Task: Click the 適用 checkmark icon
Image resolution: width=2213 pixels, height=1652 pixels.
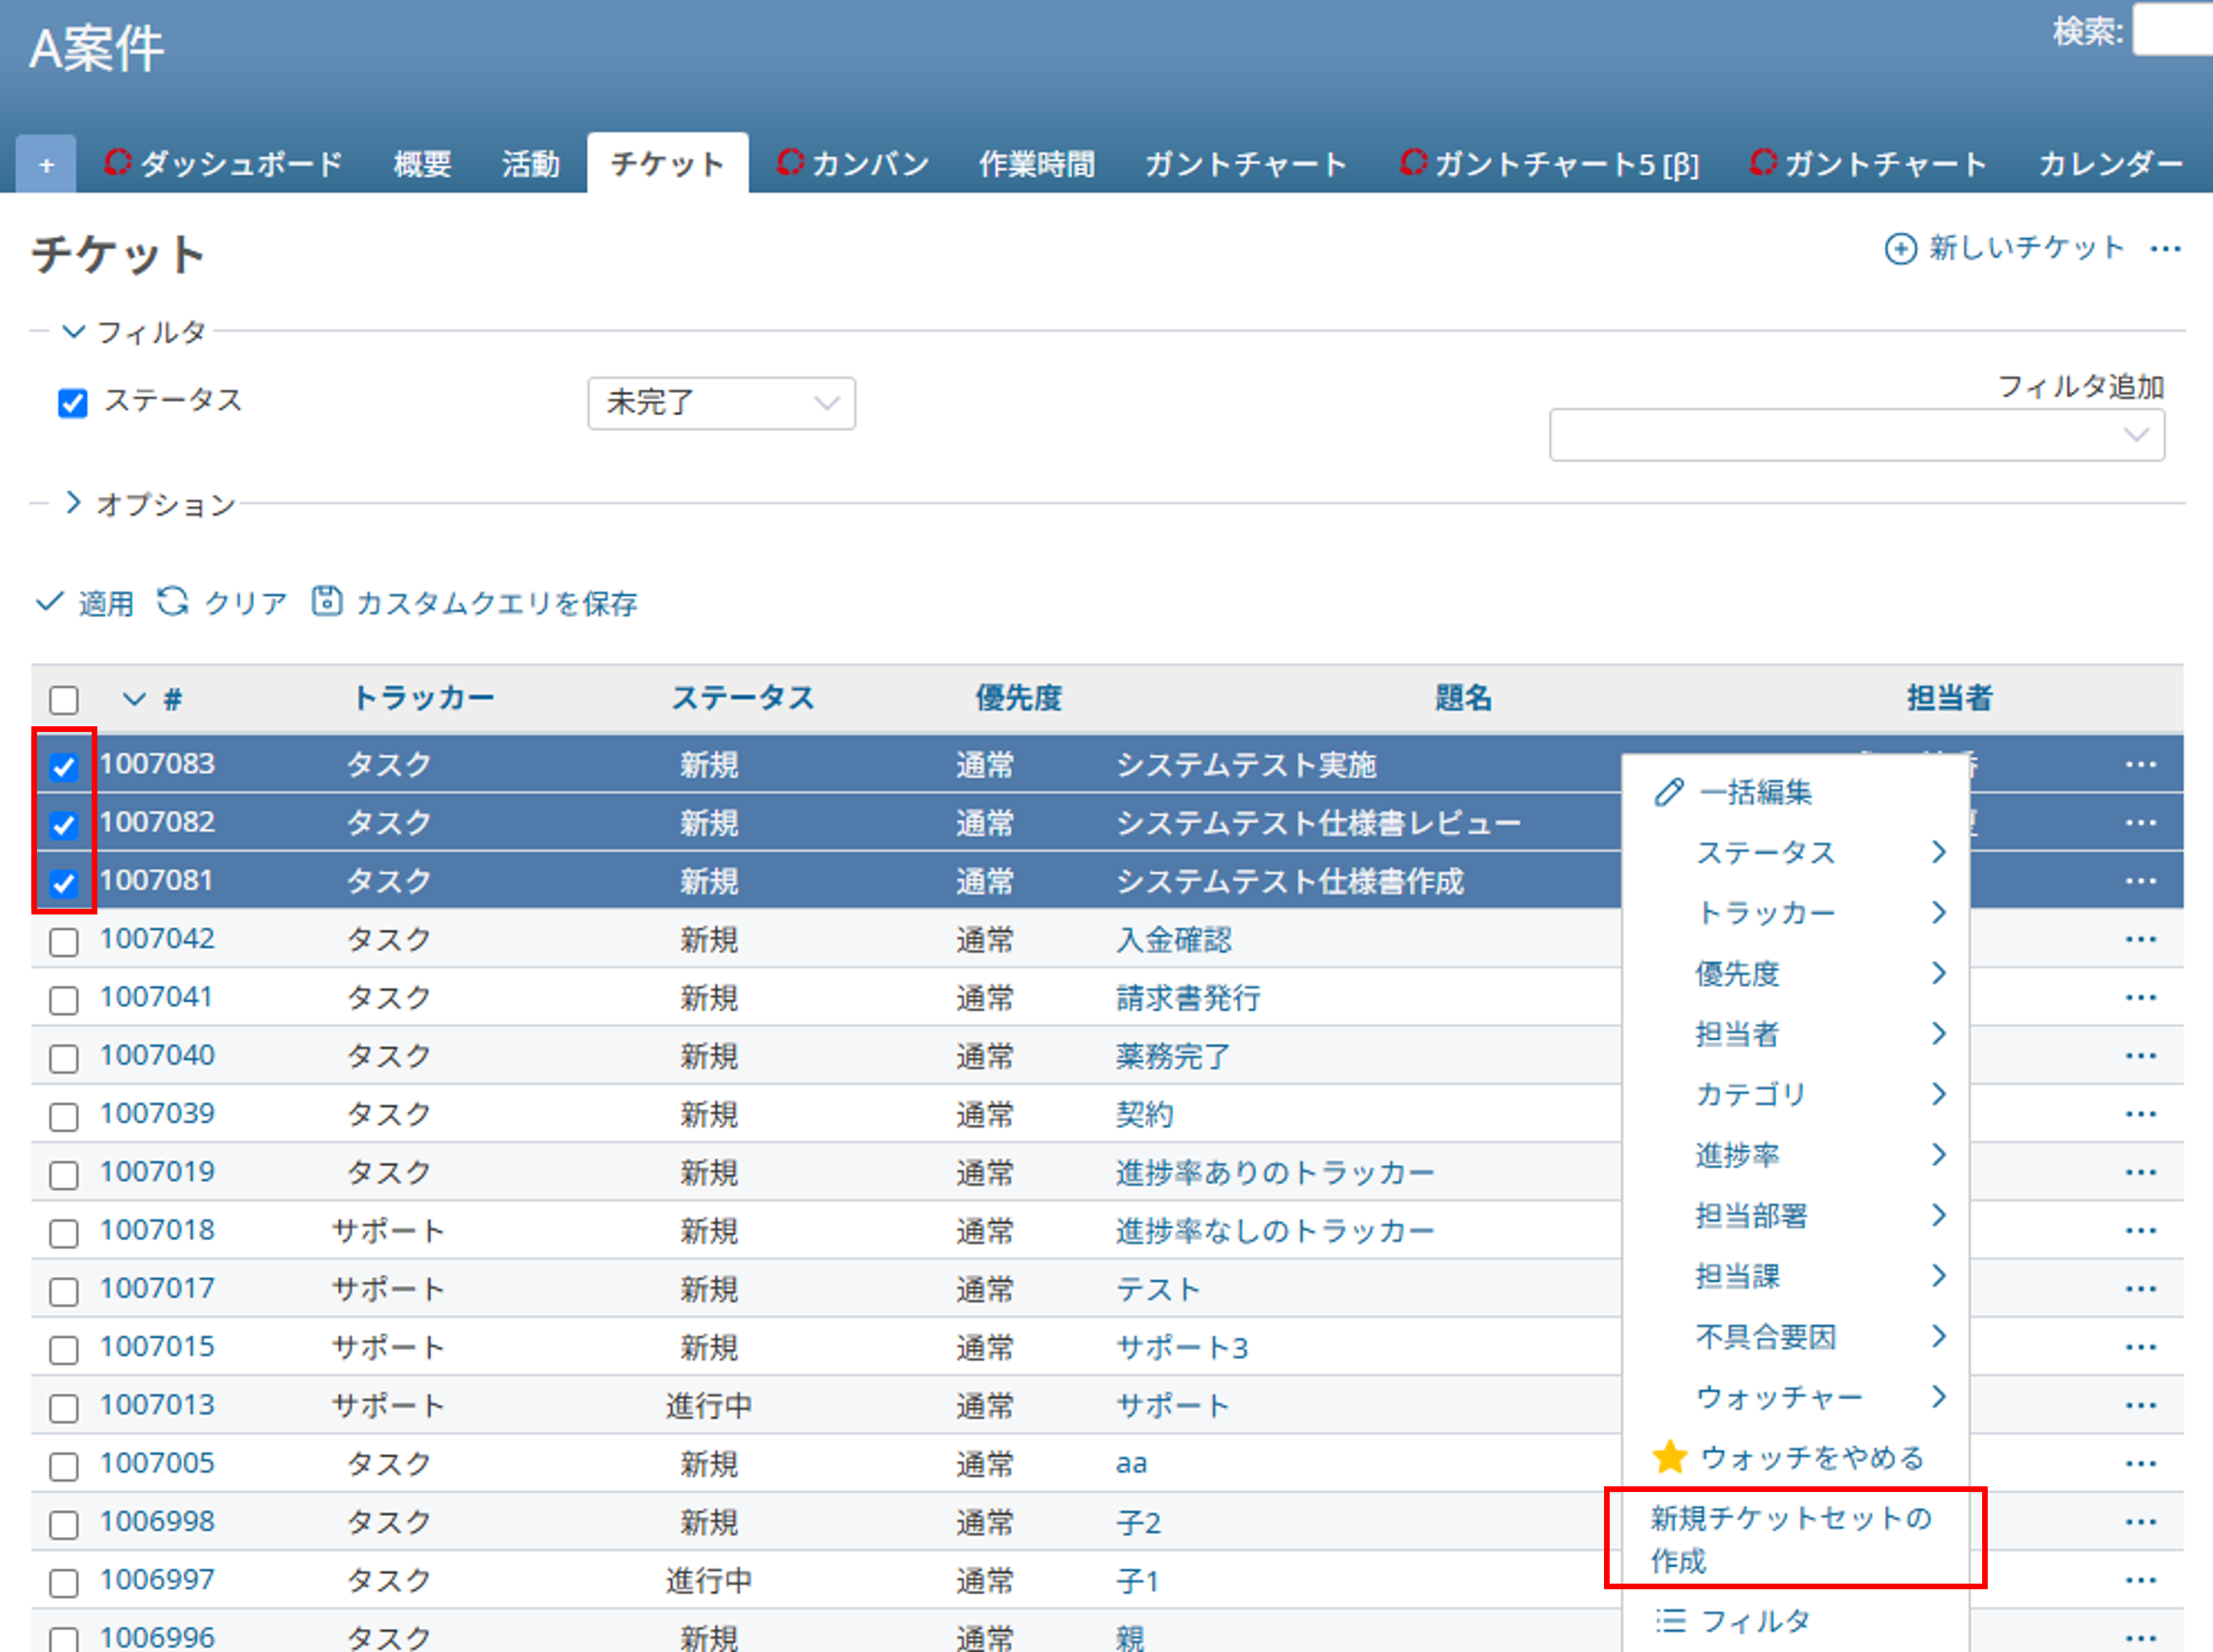Action: click(x=50, y=601)
